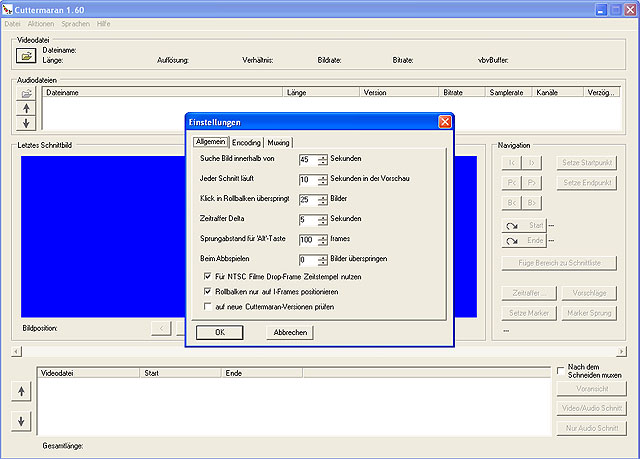Switch to the Allgemein tab
This screenshot has height=459, width=640.
(211, 142)
